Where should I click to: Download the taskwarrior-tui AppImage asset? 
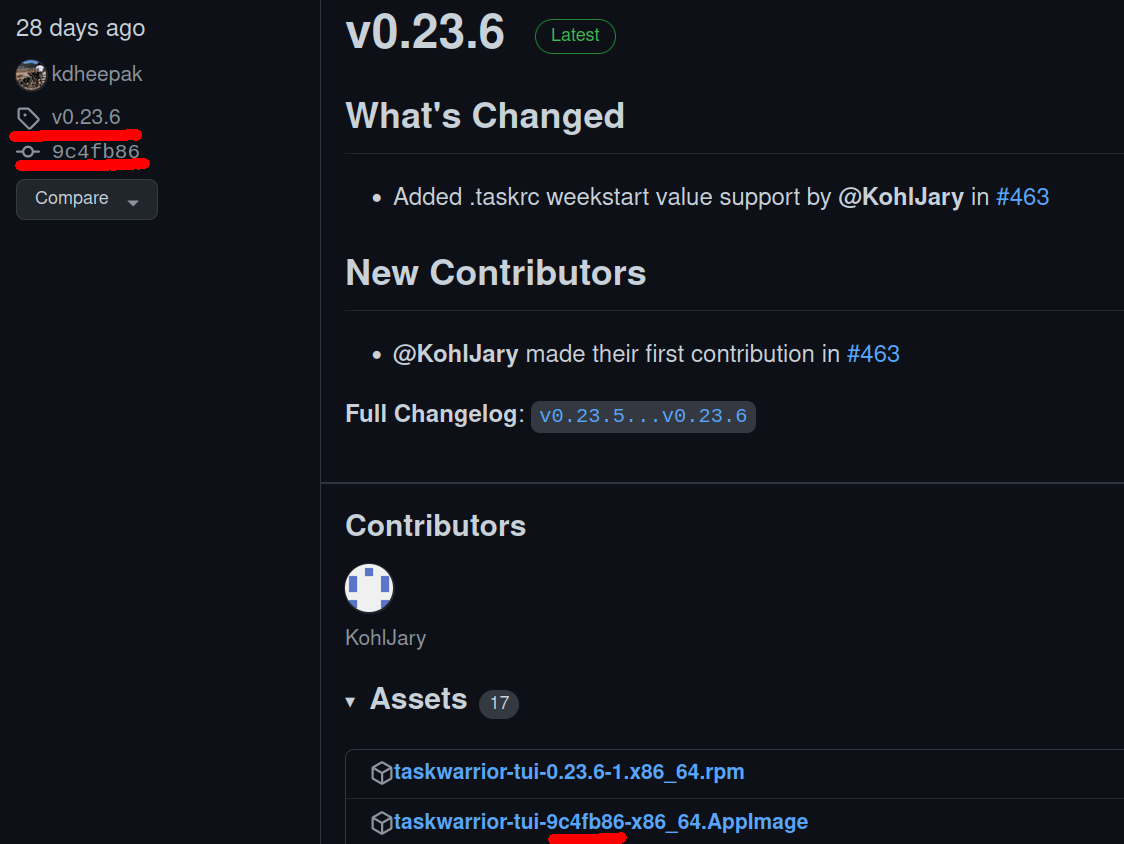coord(600,821)
